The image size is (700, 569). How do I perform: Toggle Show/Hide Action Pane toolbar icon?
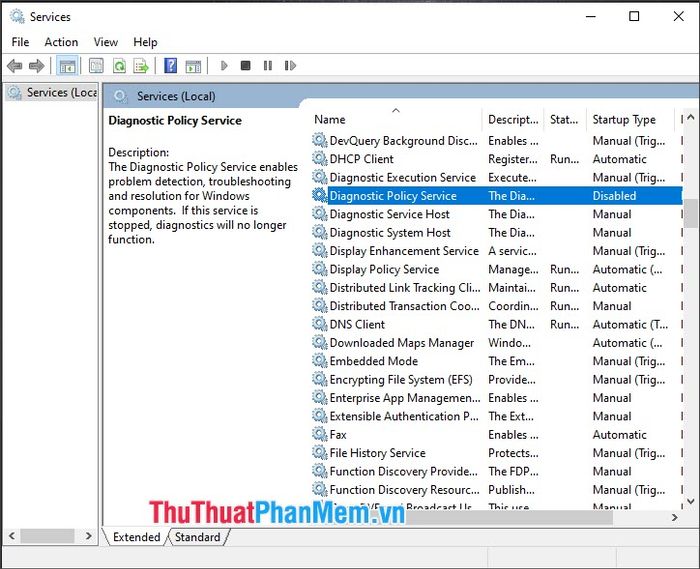coord(193,66)
